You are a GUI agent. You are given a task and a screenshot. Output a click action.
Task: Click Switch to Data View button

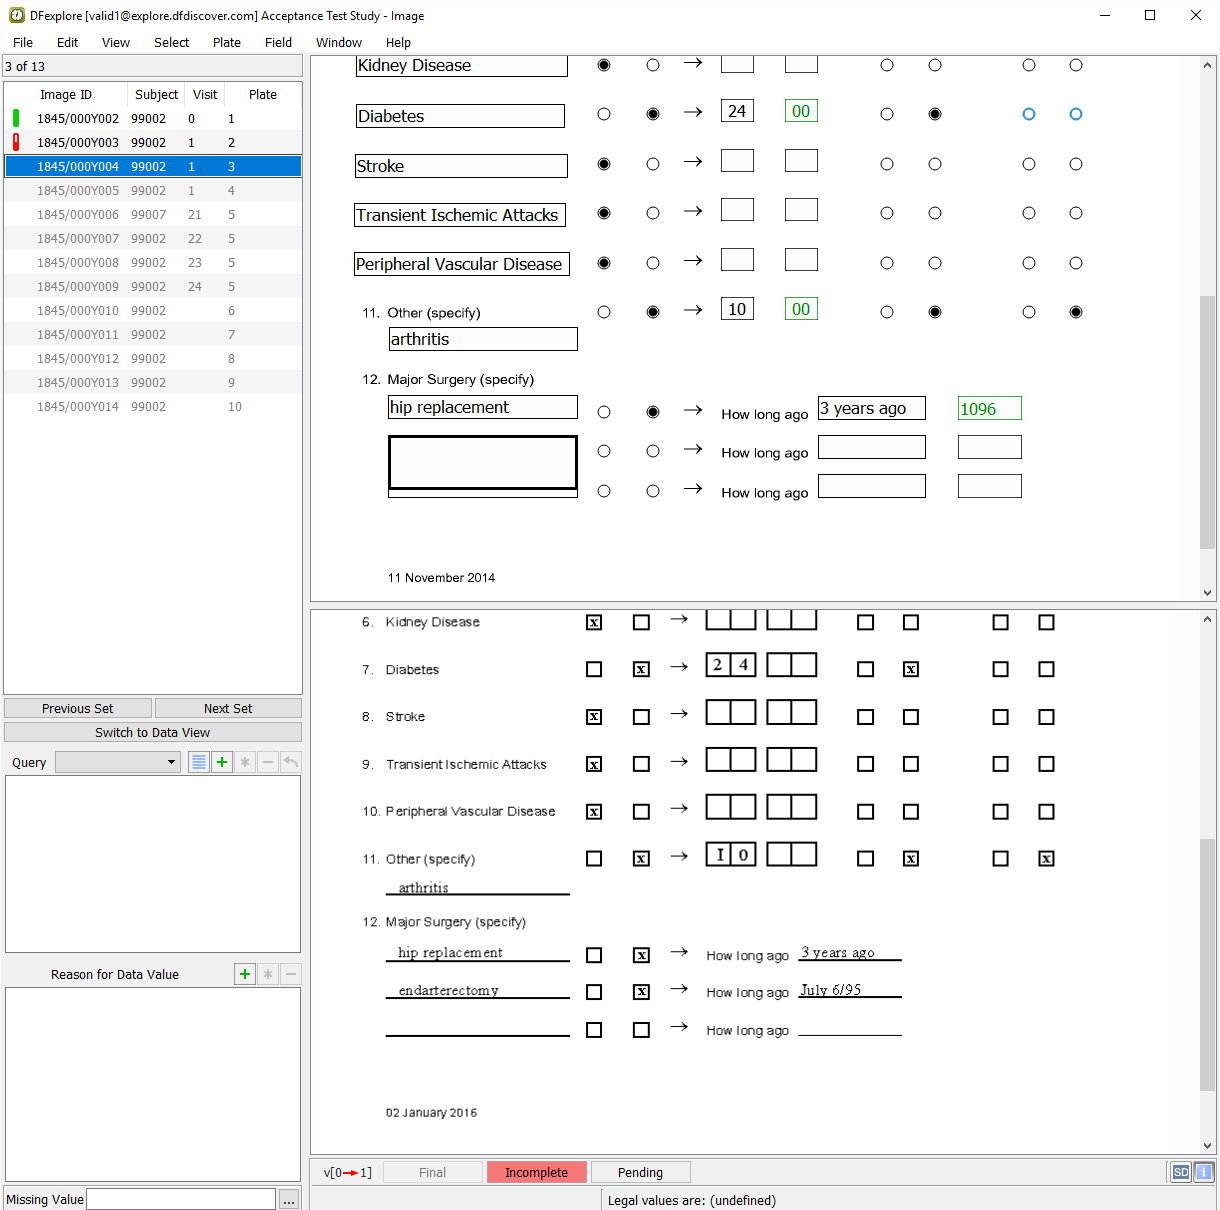[x=152, y=732]
